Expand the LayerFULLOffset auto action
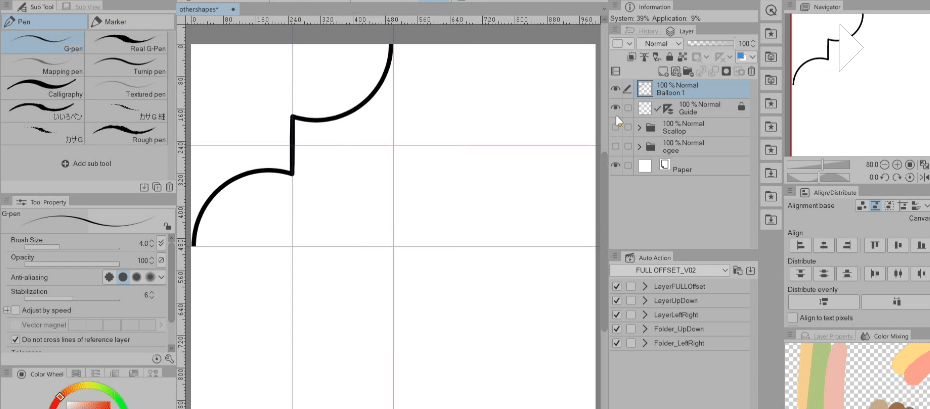The height and width of the screenshot is (409, 930). (x=645, y=286)
